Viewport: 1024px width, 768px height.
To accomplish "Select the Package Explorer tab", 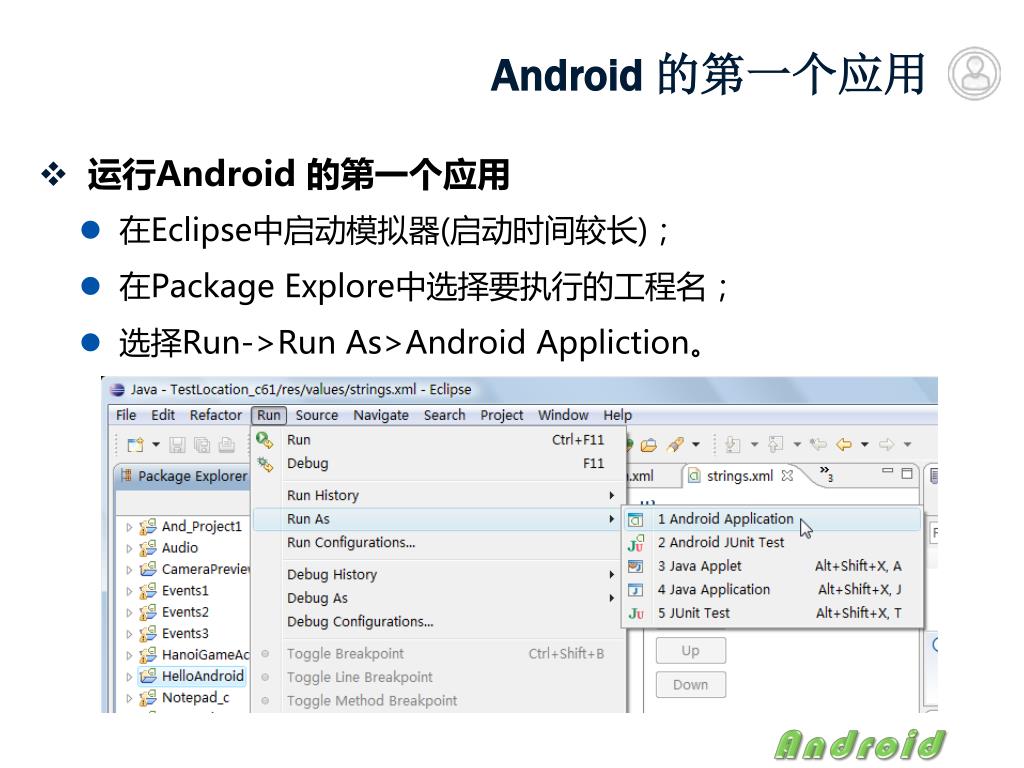I will tap(184, 476).
